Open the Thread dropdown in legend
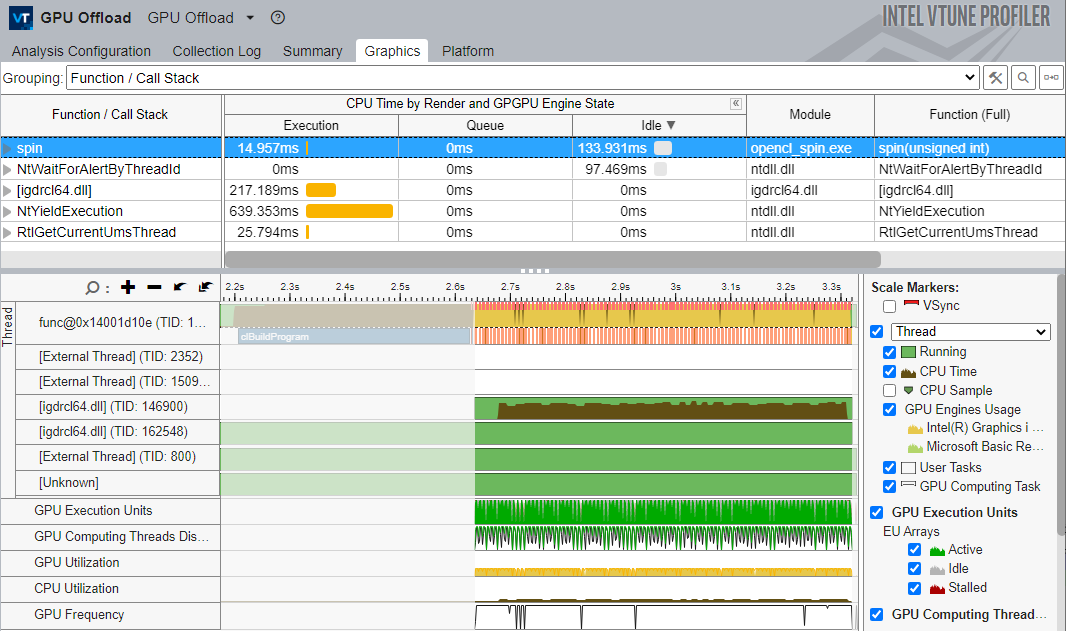 click(970, 332)
